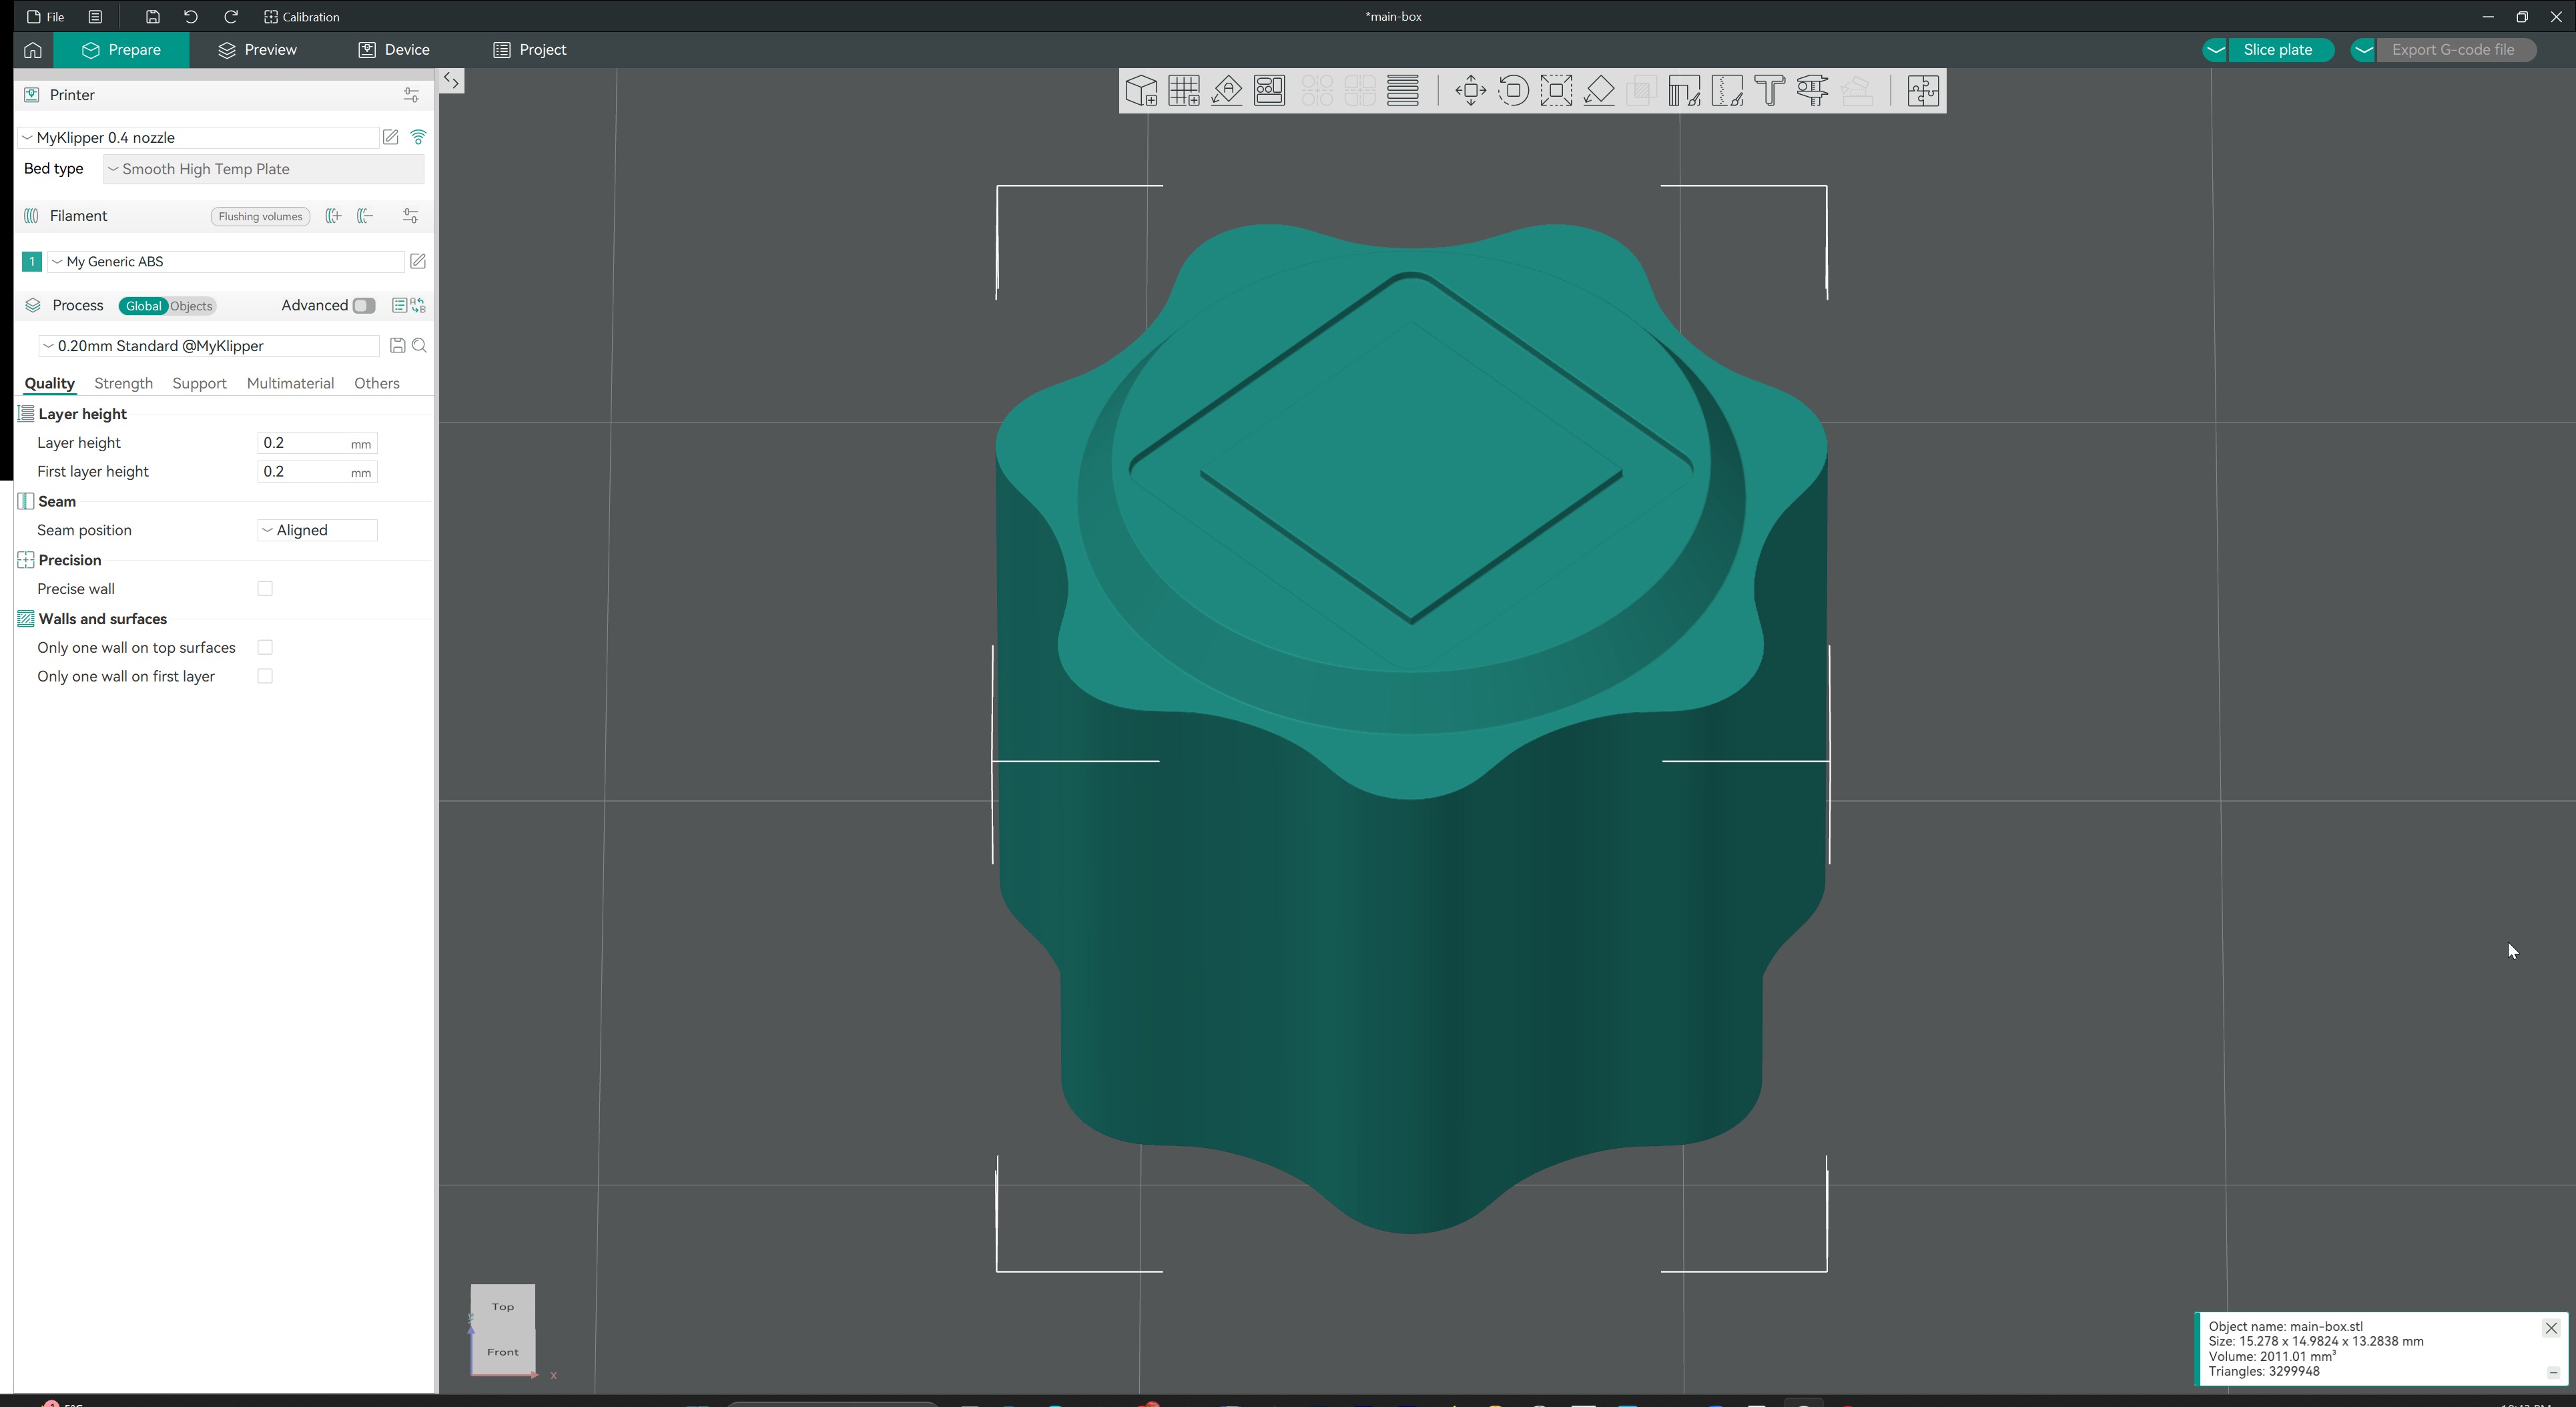Click the printer Wi-Fi connection icon

418,138
